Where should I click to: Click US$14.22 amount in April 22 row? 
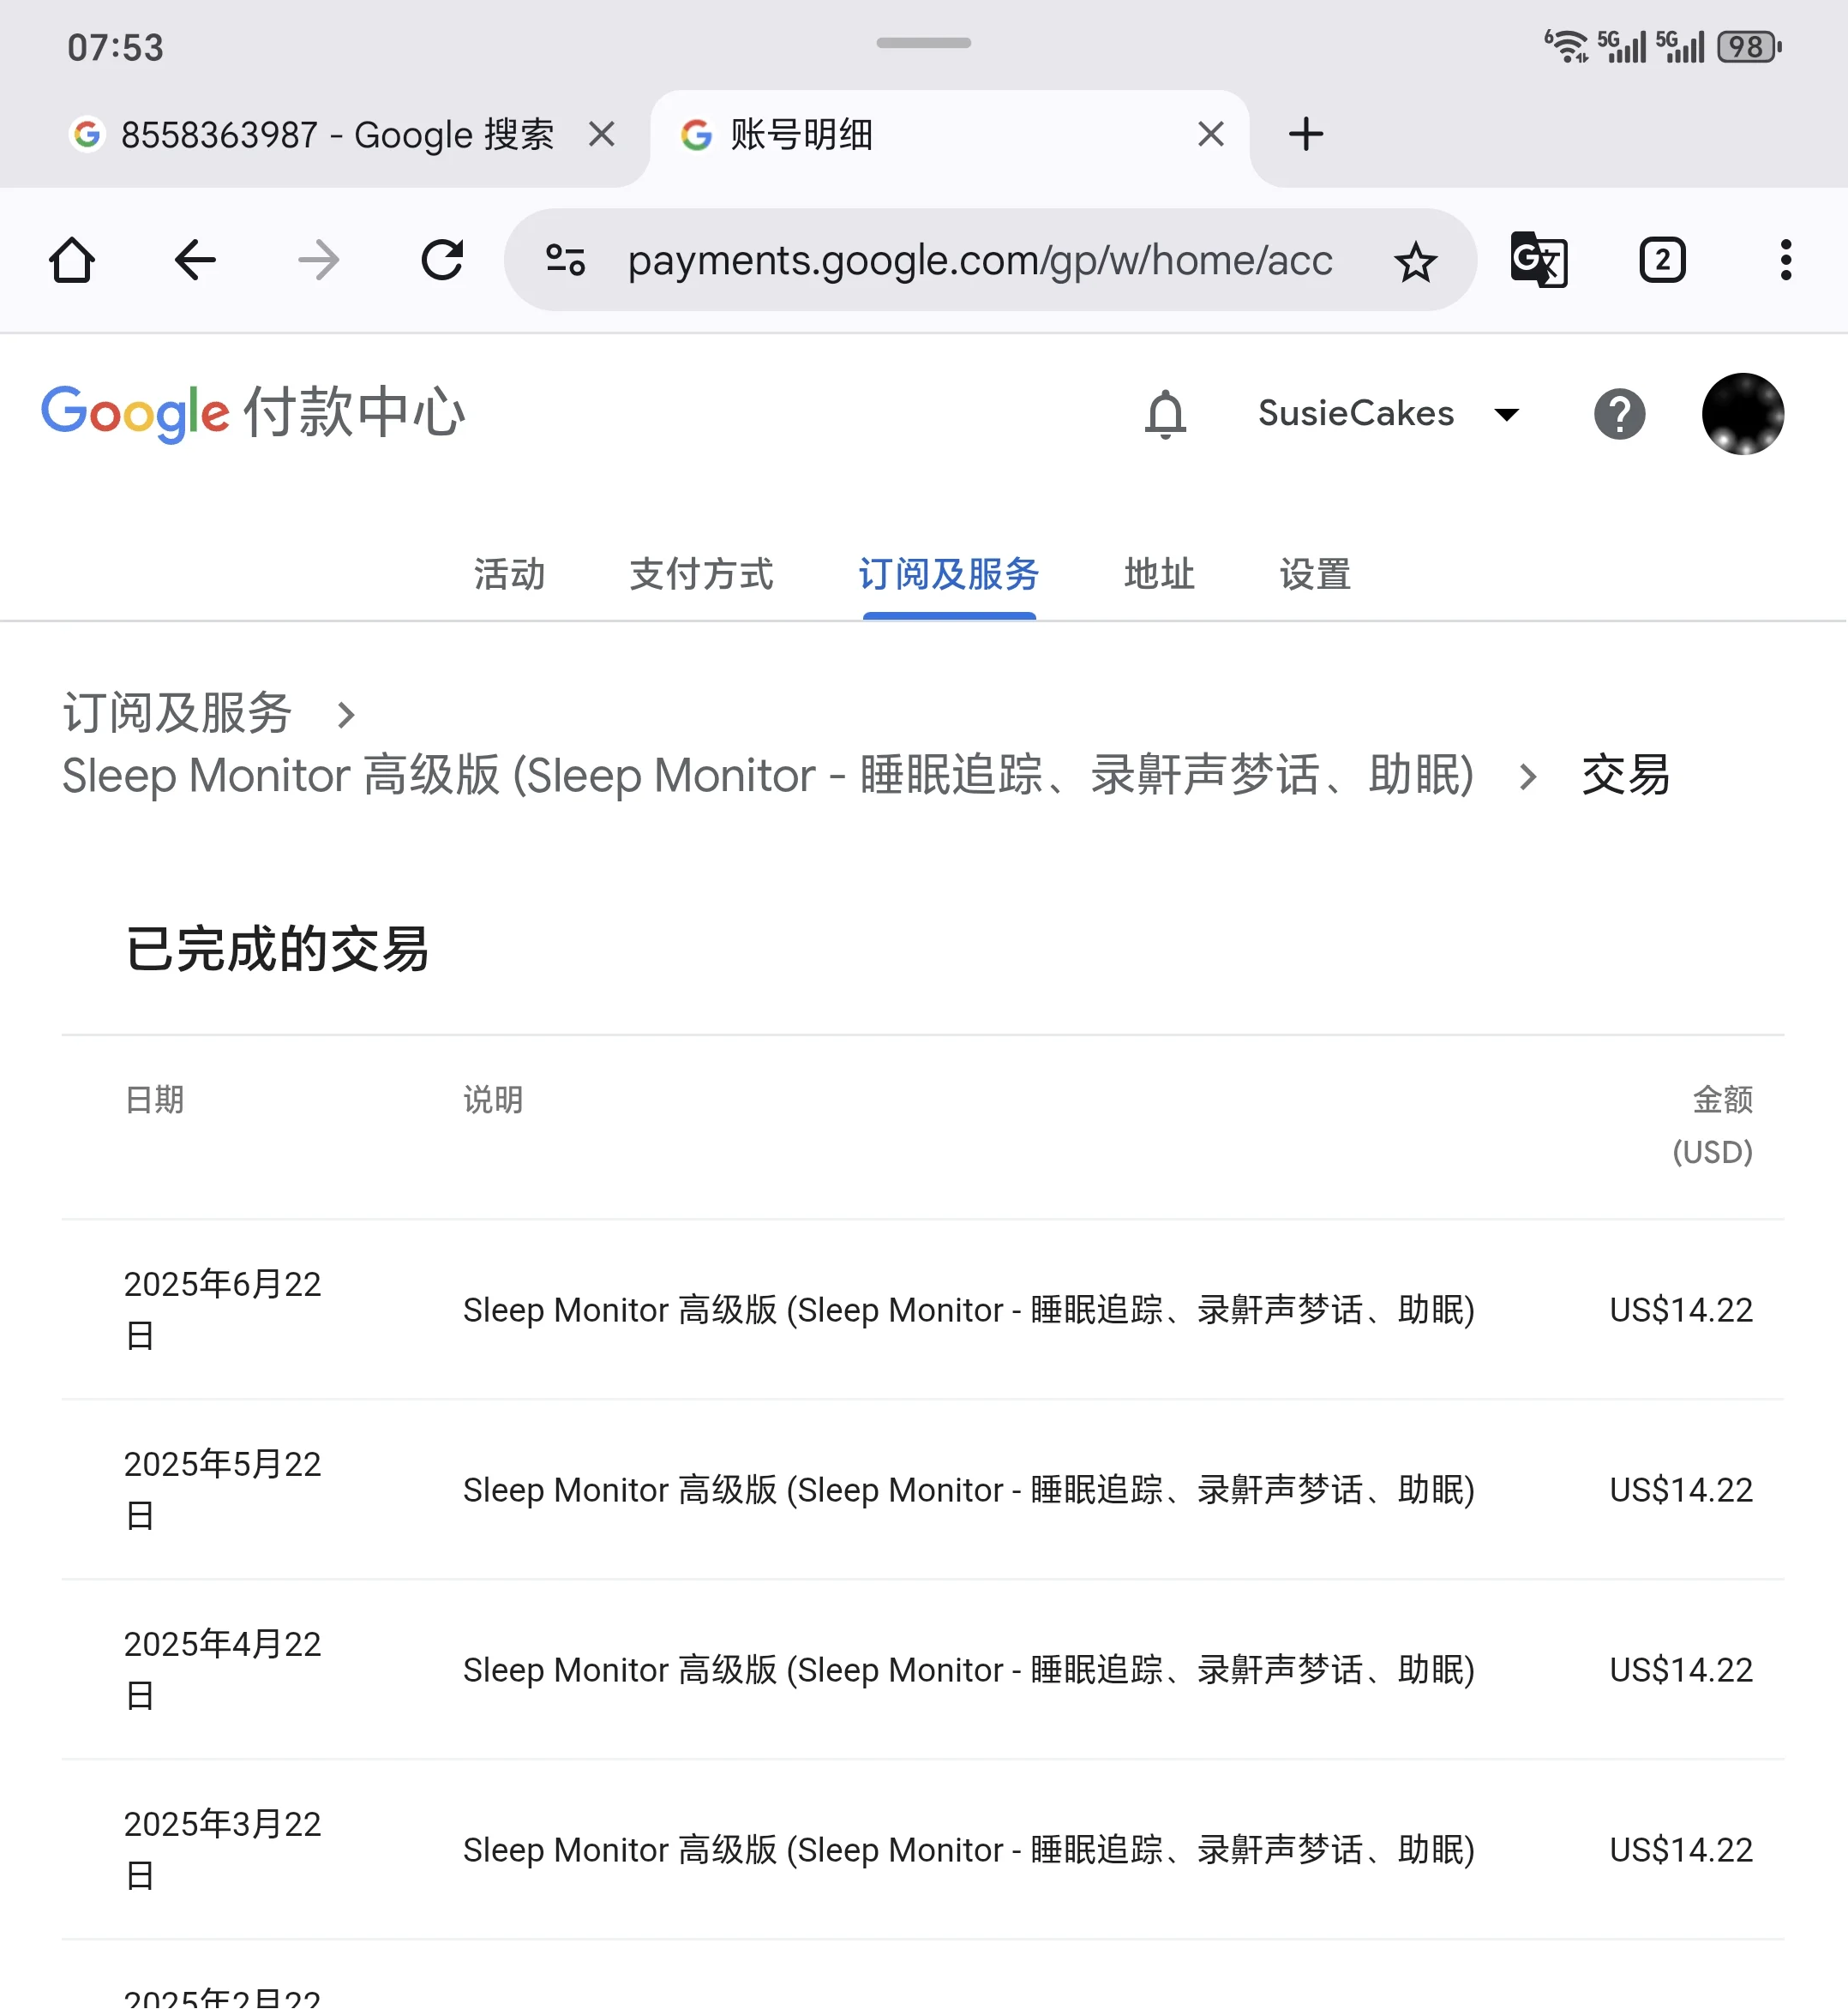[1681, 1670]
